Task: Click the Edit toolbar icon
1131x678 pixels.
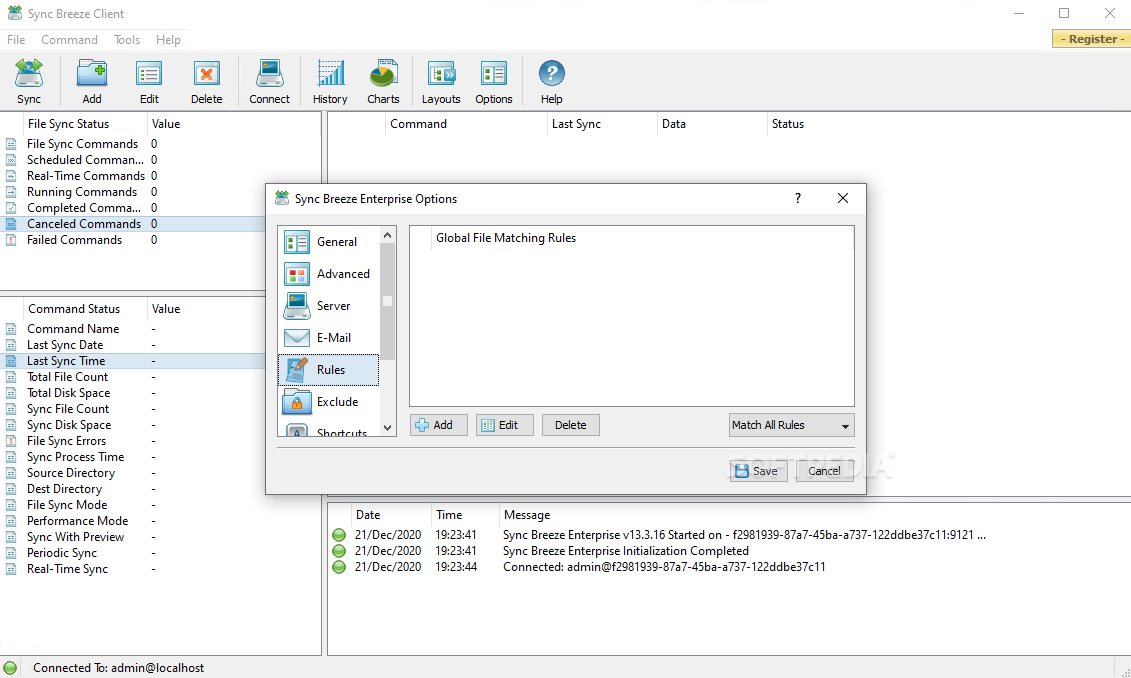Action: (x=149, y=82)
